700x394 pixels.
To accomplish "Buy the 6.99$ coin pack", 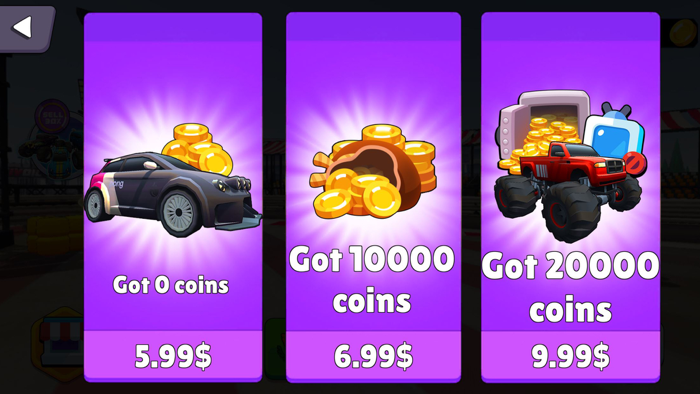I will [373, 356].
